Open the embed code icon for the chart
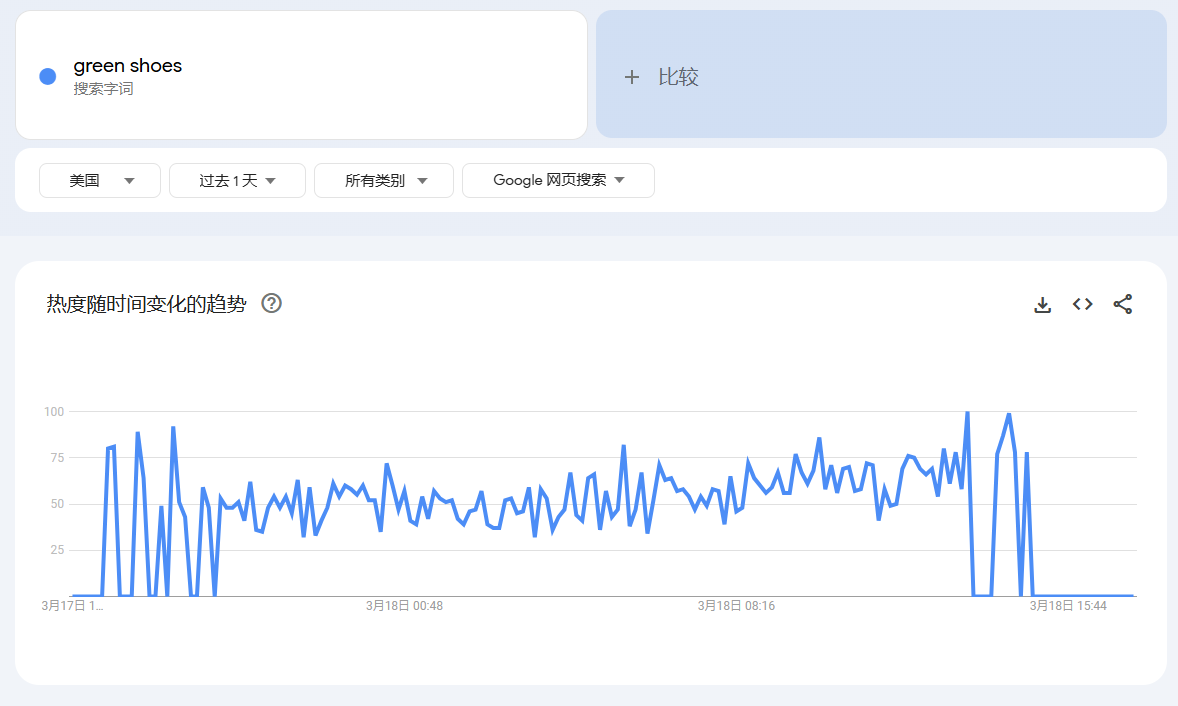The image size is (1178, 706). (x=1083, y=304)
